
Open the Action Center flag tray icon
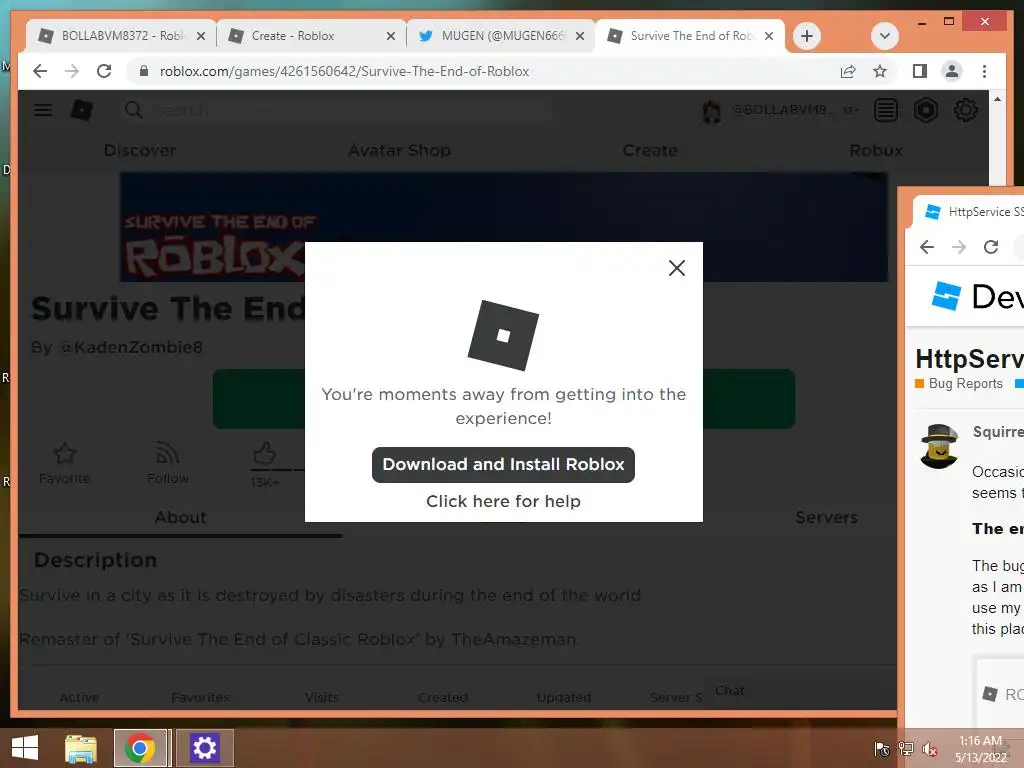coord(882,749)
